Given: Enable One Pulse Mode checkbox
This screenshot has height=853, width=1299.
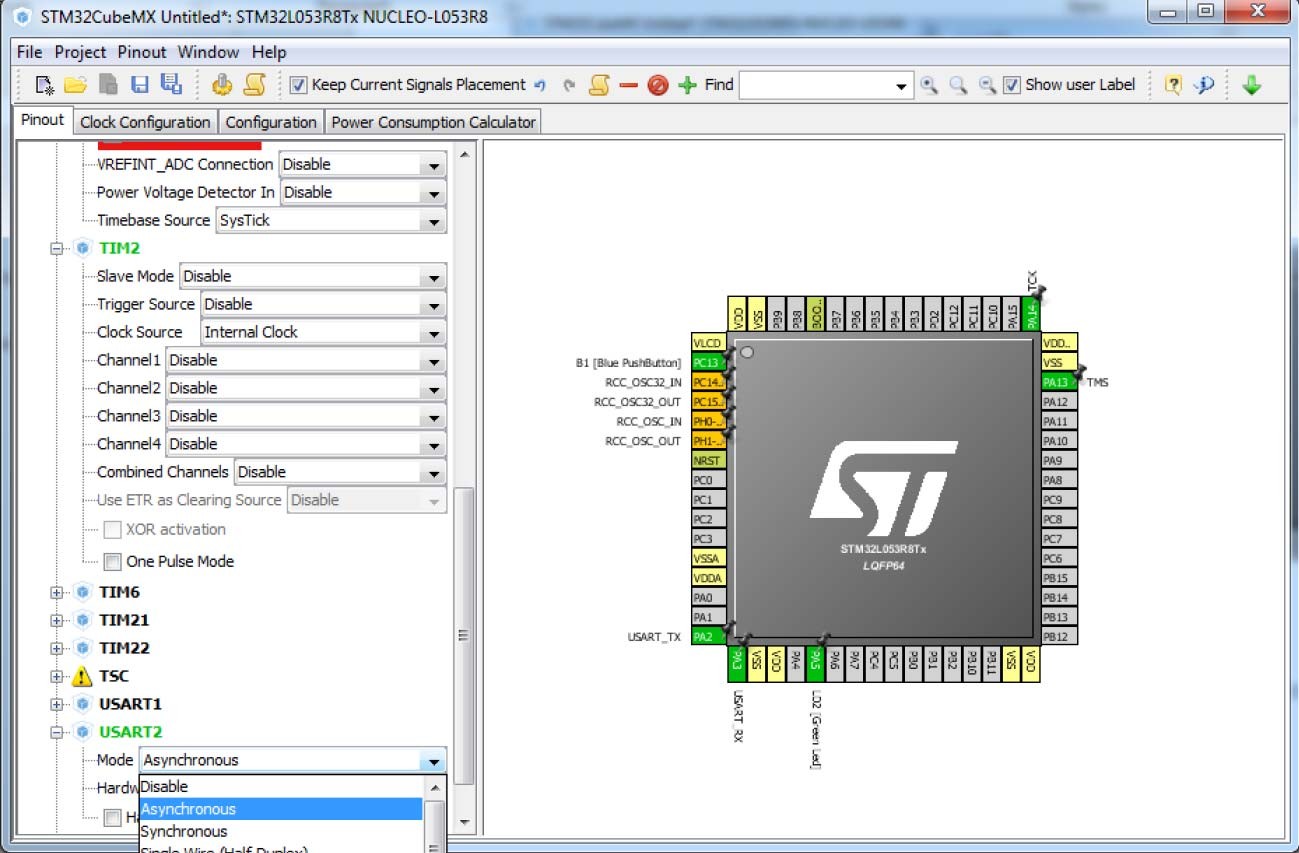Looking at the screenshot, I should 113,562.
